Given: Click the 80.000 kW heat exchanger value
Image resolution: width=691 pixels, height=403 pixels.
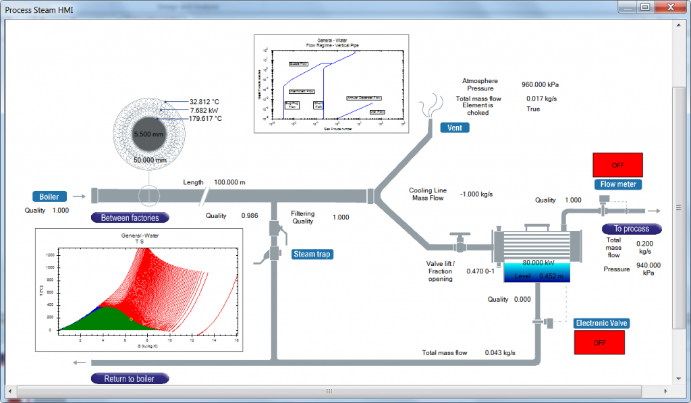Looking at the screenshot, I should pyautogui.click(x=538, y=263).
